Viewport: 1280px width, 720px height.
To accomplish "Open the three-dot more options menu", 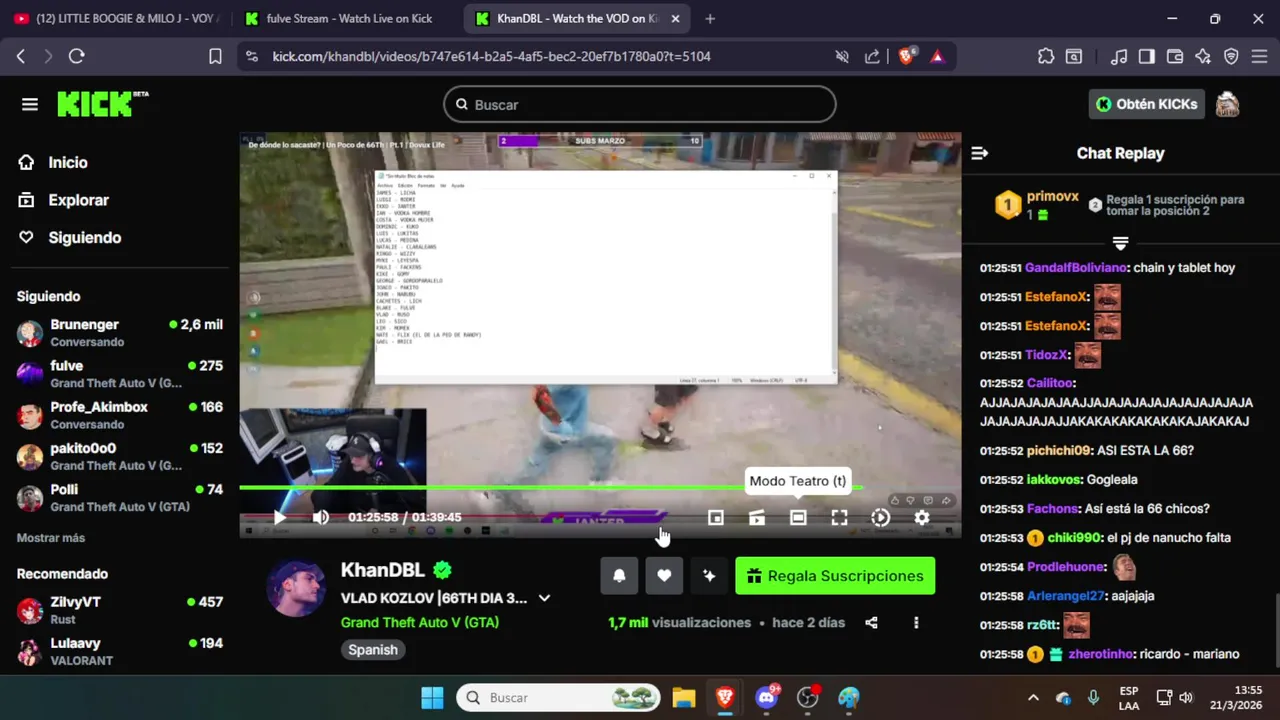I will coord(916,622).
